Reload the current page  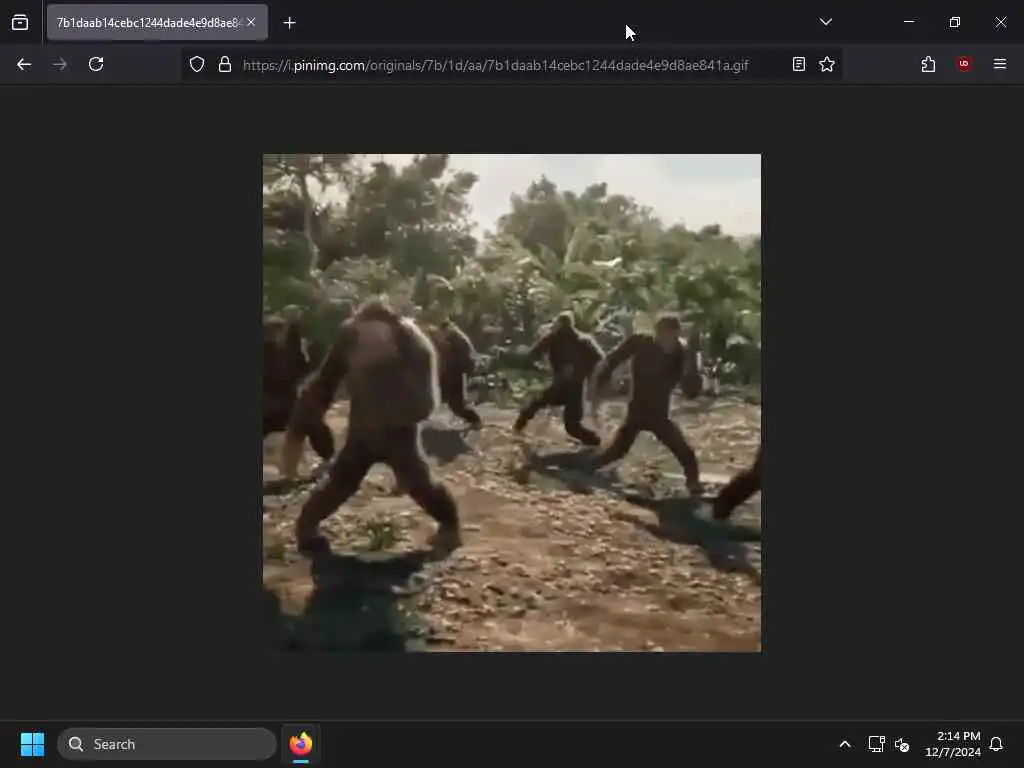pyautogui.click(x=96, y=64)
